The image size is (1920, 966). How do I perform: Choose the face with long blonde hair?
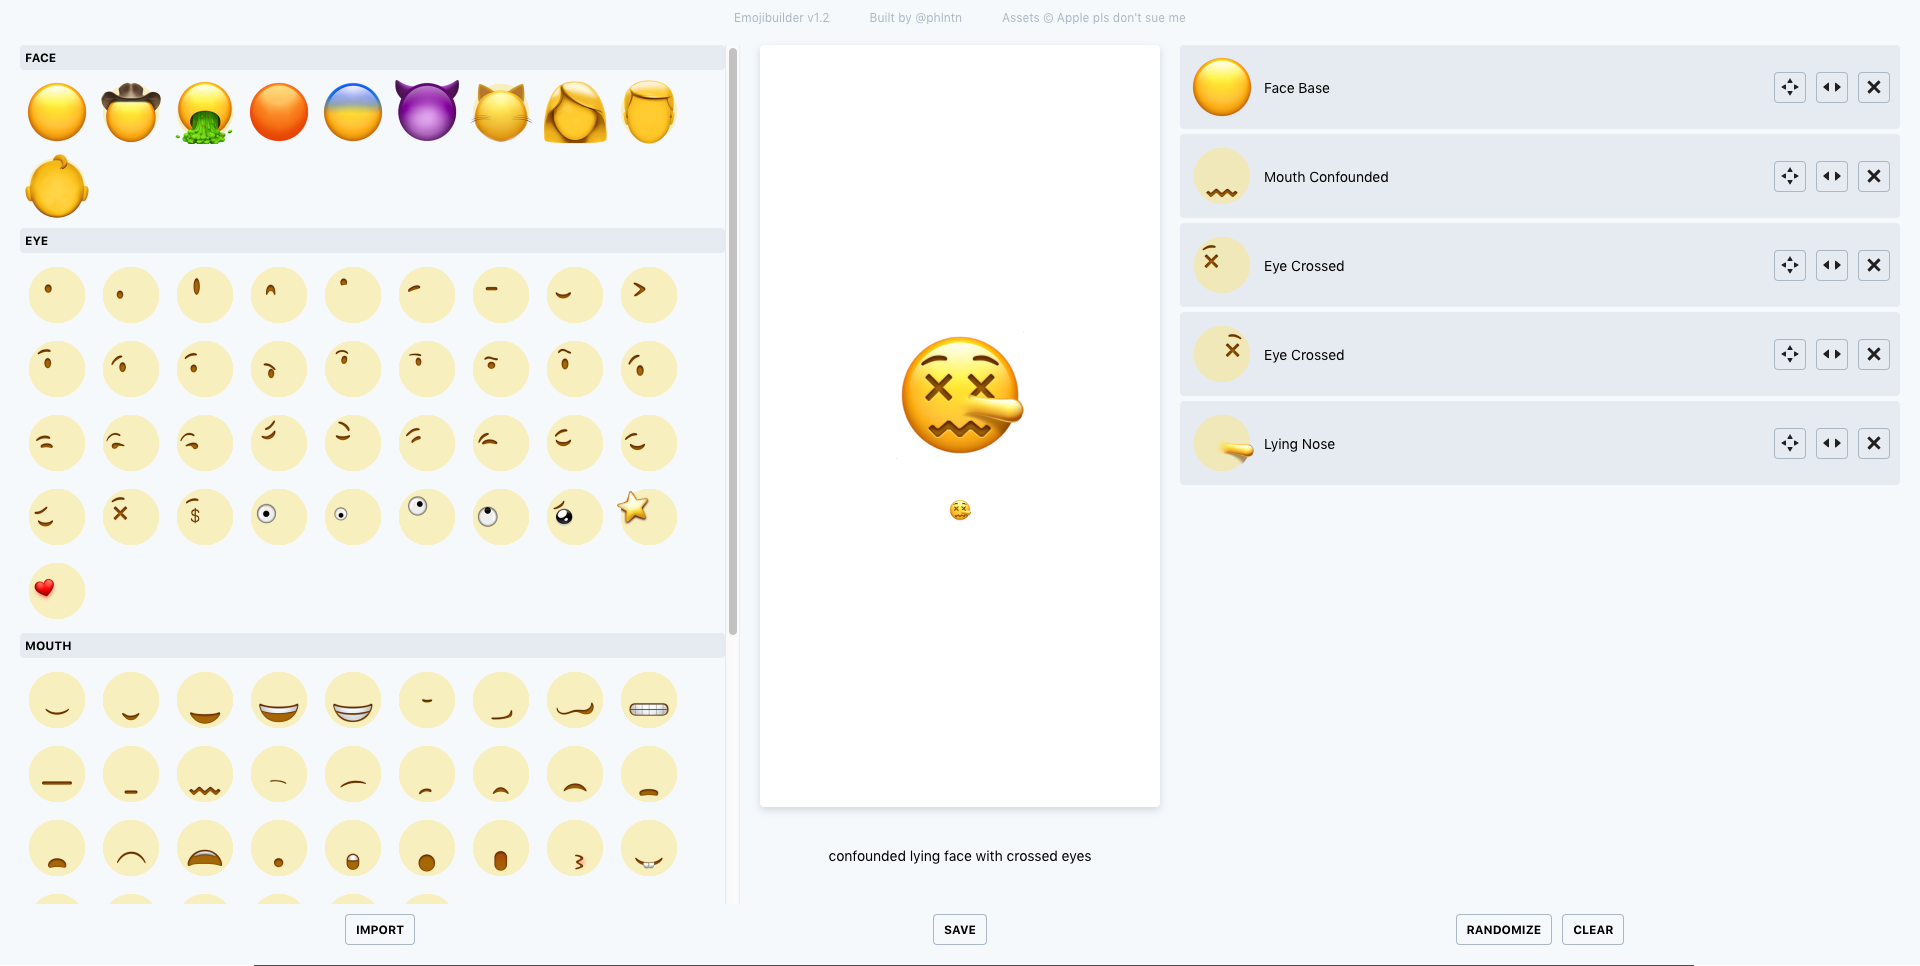coord(575,112)
